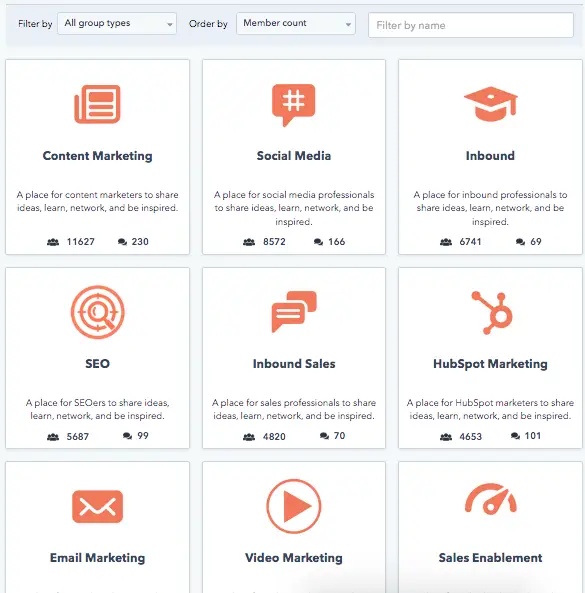Viewport: 585px width, 593px height.
Task: Click the Inbound graduation cap icon
Action: tap(490, 104)
